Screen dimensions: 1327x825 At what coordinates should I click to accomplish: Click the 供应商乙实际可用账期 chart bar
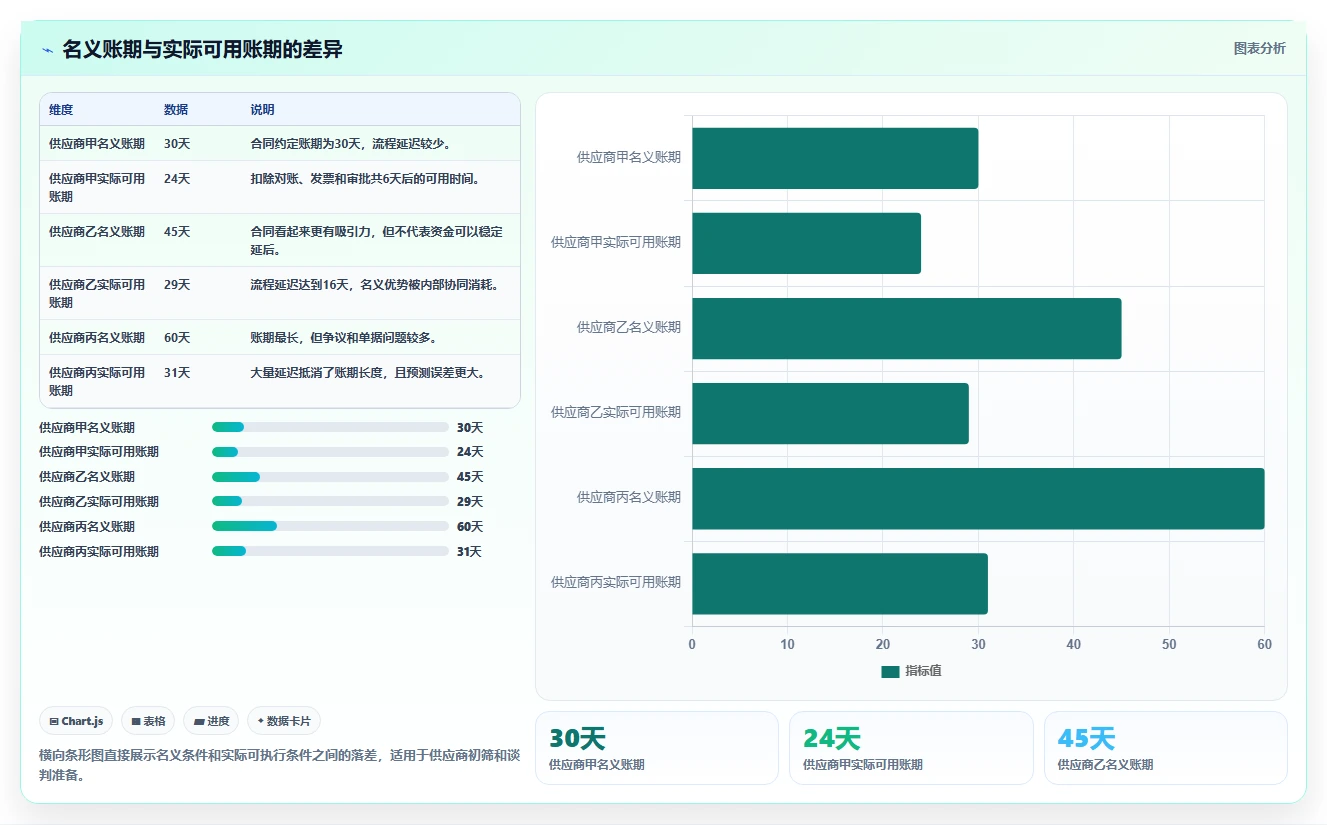click(x=830, y=413)
